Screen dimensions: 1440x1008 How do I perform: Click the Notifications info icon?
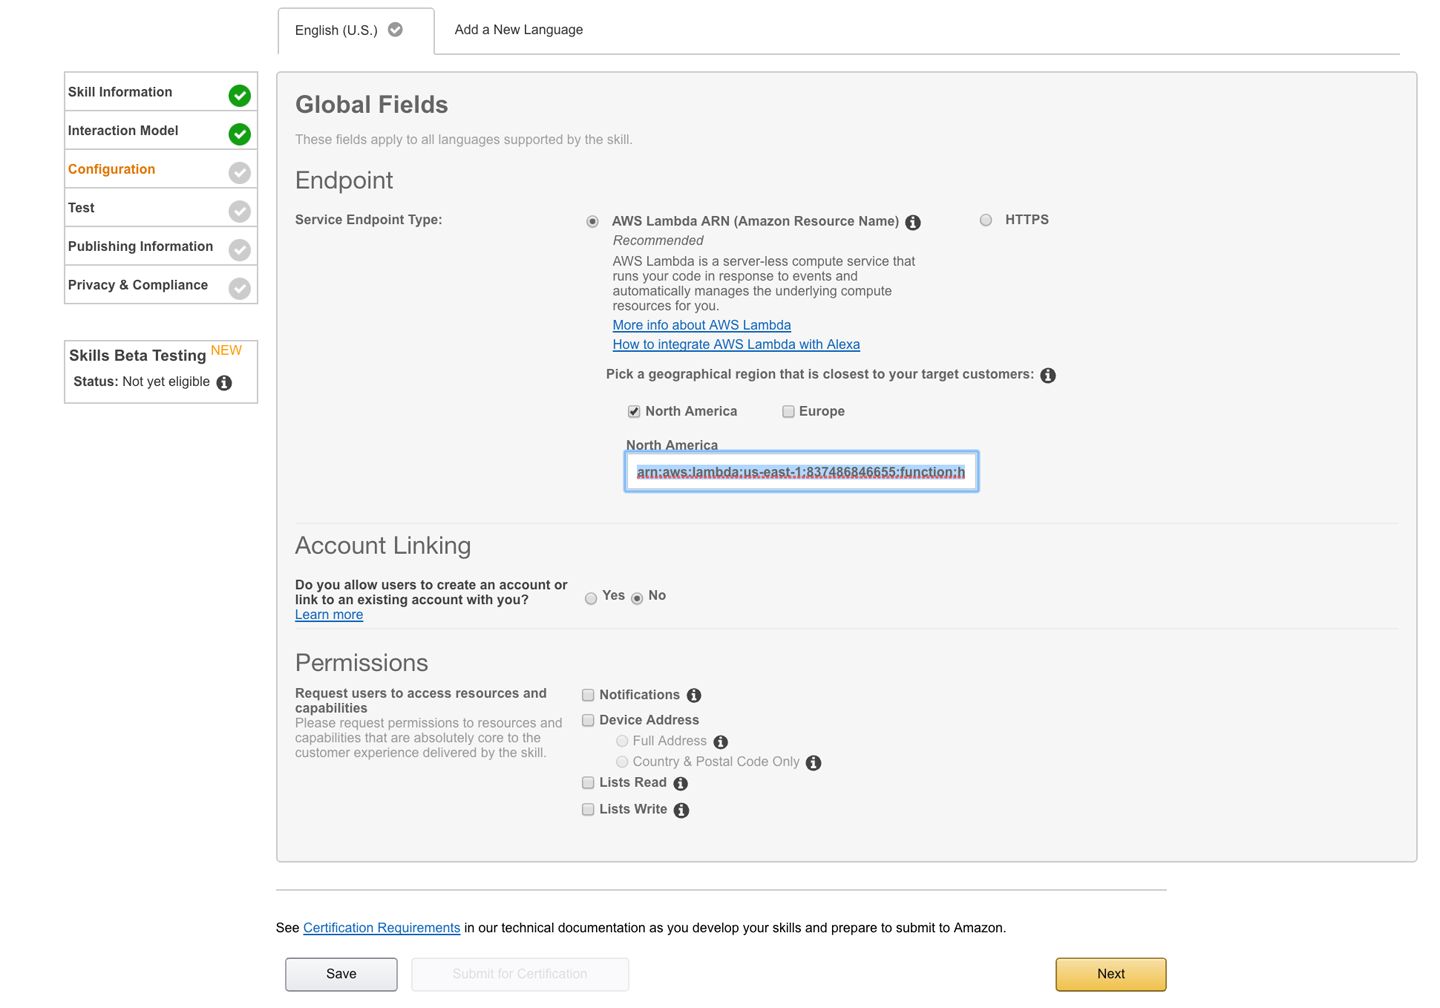pos(694,695)
